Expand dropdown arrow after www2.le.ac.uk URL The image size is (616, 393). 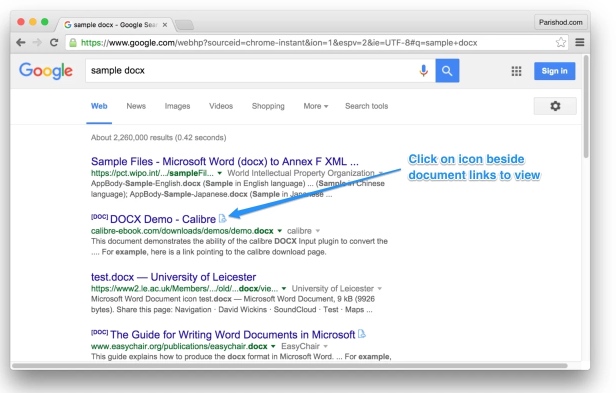tap(284, 288)
